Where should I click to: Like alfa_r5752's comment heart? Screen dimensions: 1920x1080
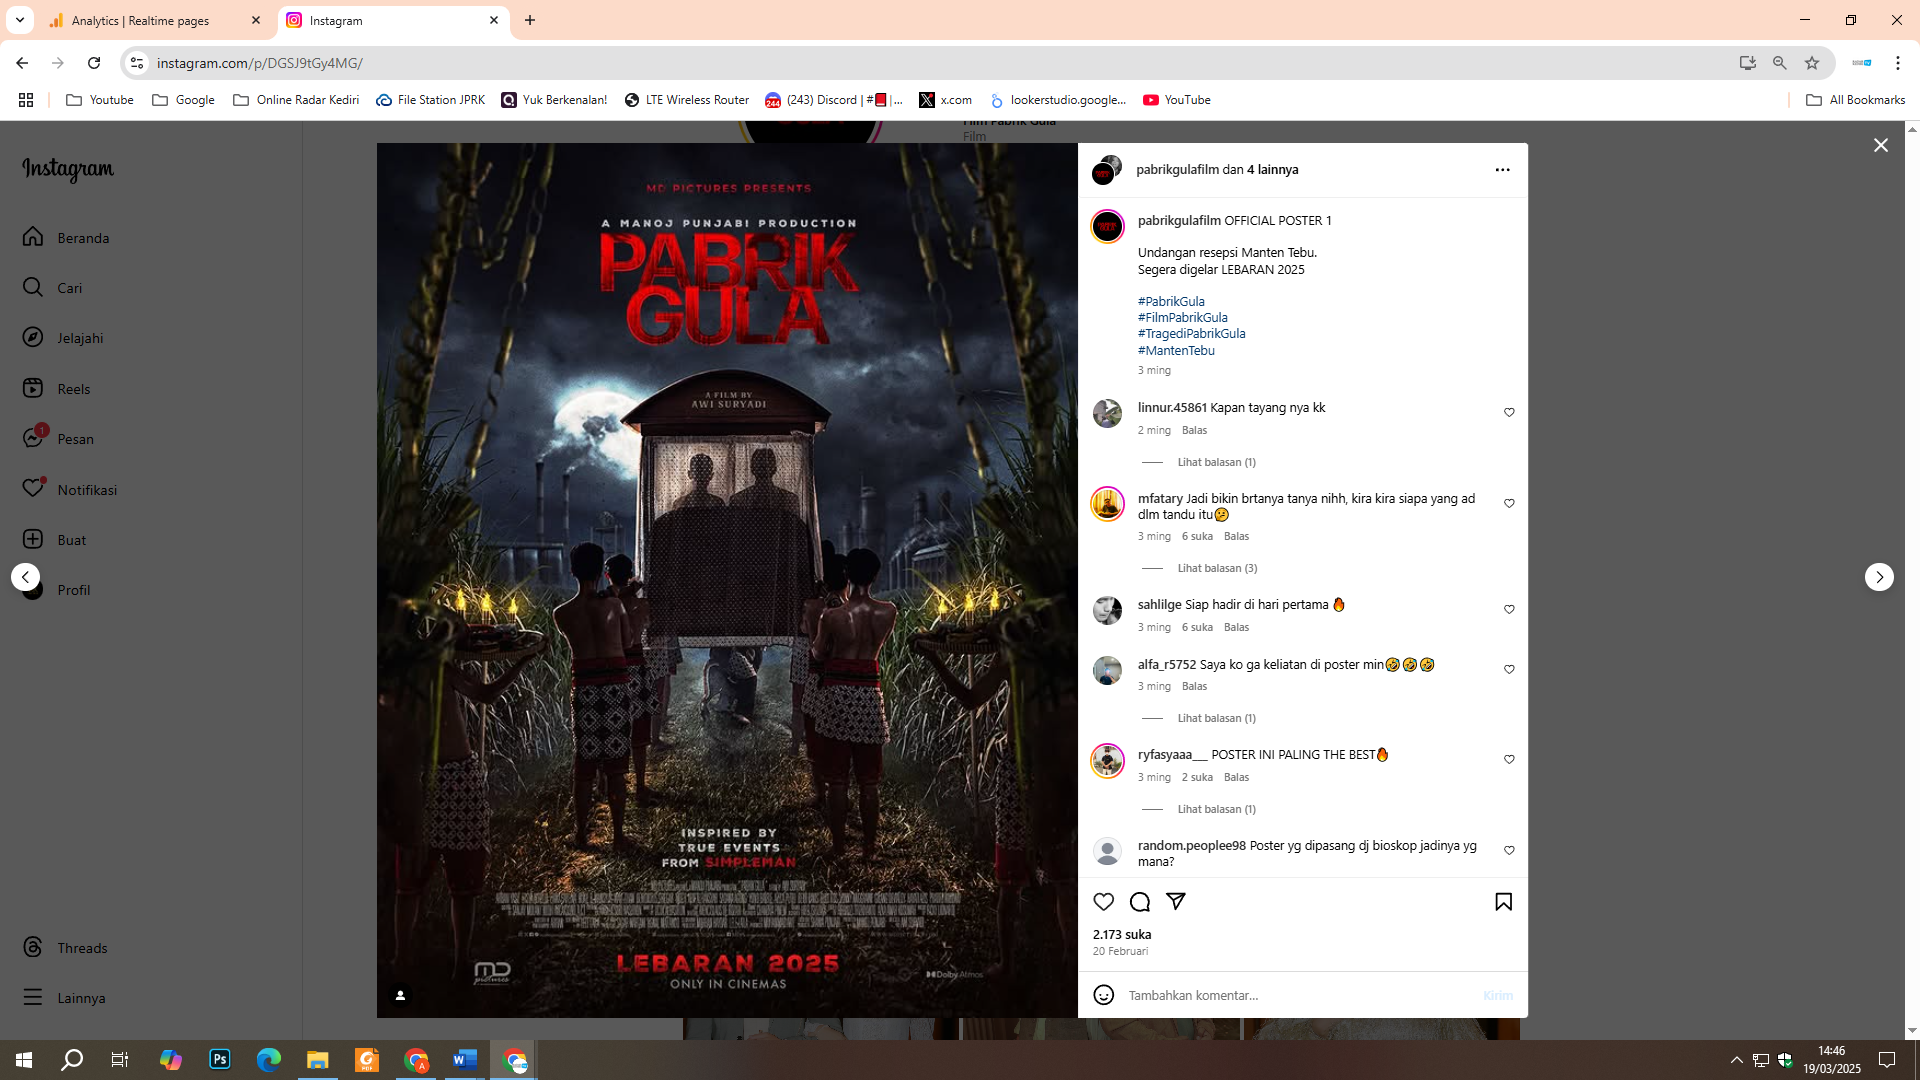point(1509,670)
